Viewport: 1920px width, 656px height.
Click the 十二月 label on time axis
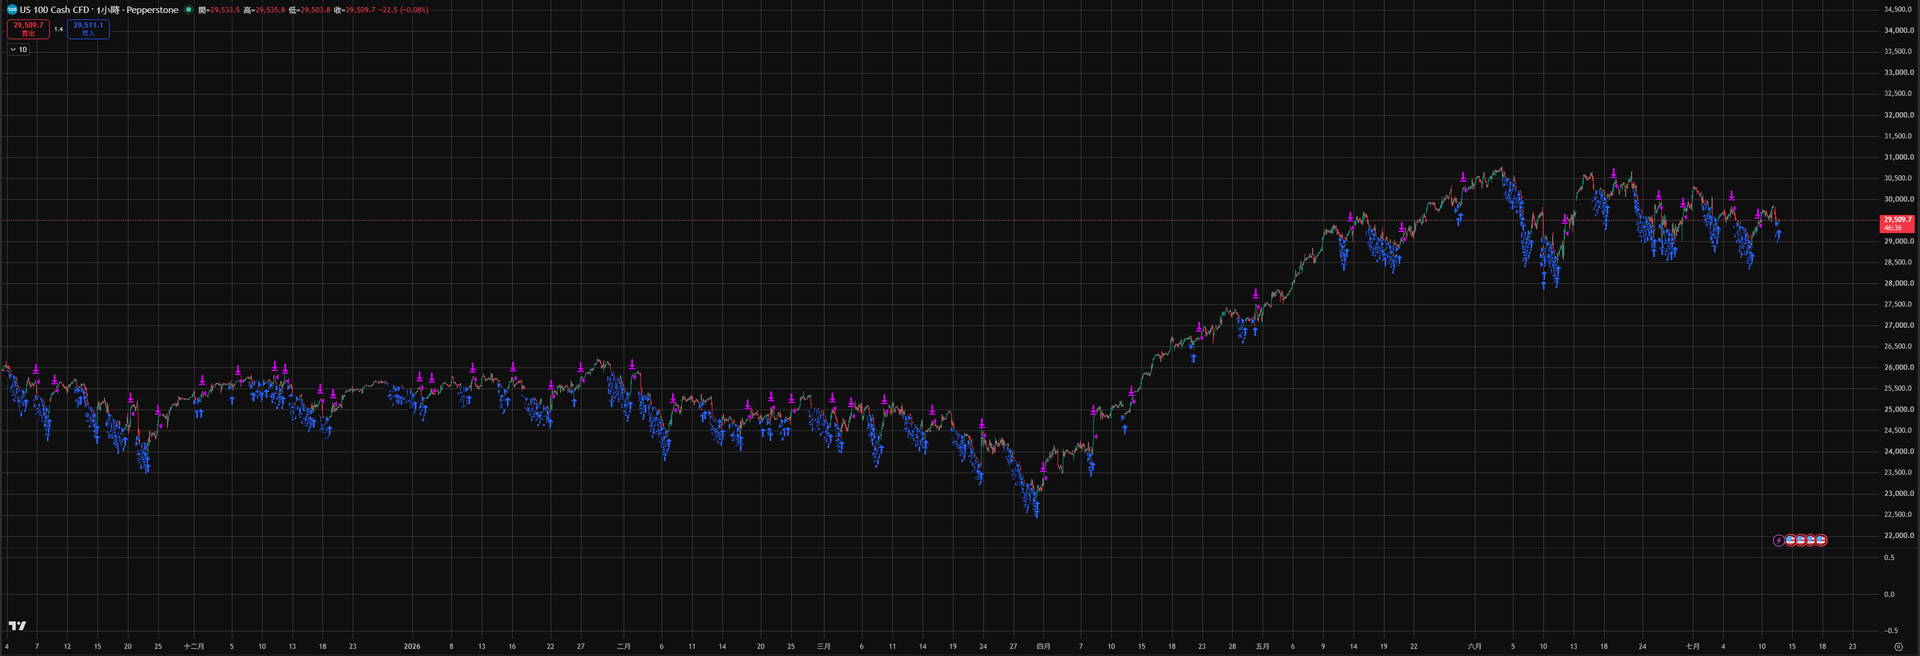pos(194,646)
